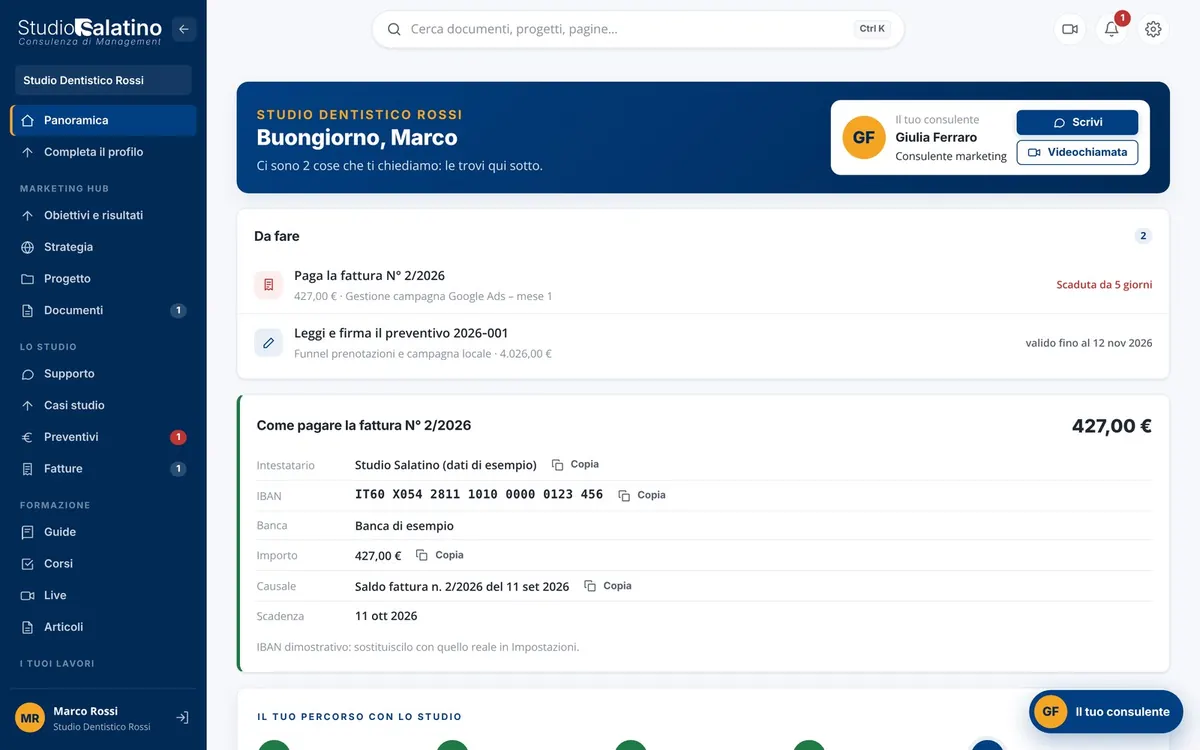The image size is (1200, 750).
Task: Click the Studio Dentistico Rossi selector in sidebar
Action: coord(103,80)
